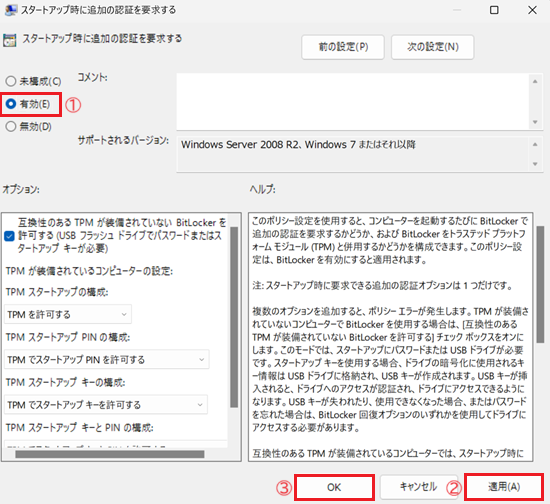Confirm with the OK button
This screenshot has width=550, height=504.
click(334, 487)
